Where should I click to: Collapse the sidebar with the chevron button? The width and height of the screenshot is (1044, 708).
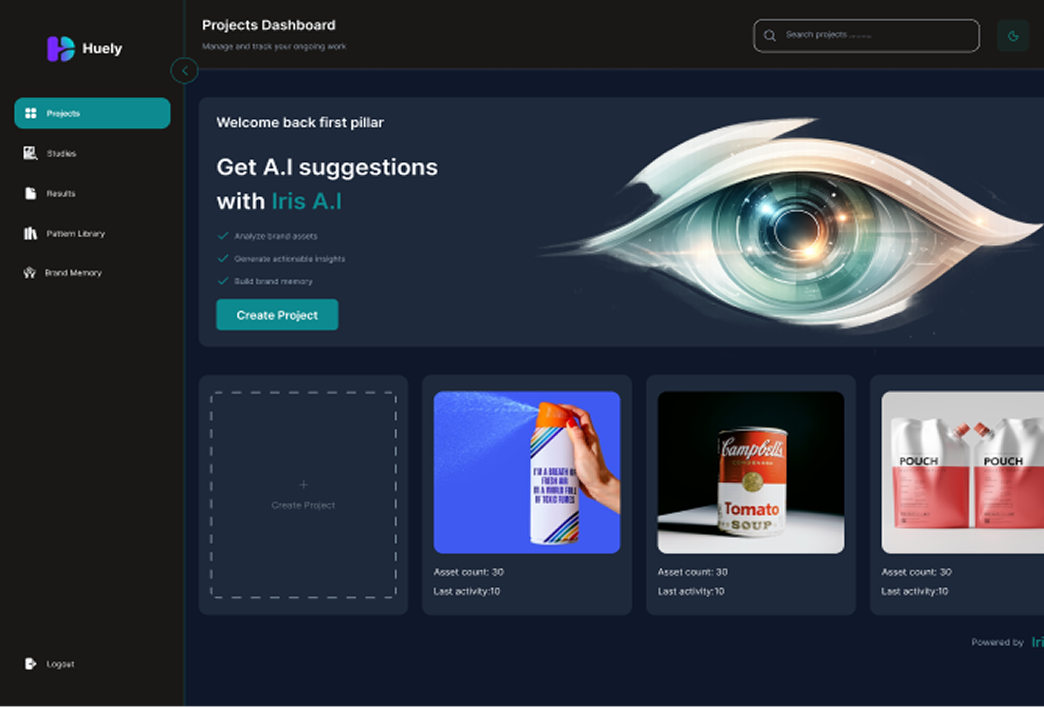(x=184, y=71)
